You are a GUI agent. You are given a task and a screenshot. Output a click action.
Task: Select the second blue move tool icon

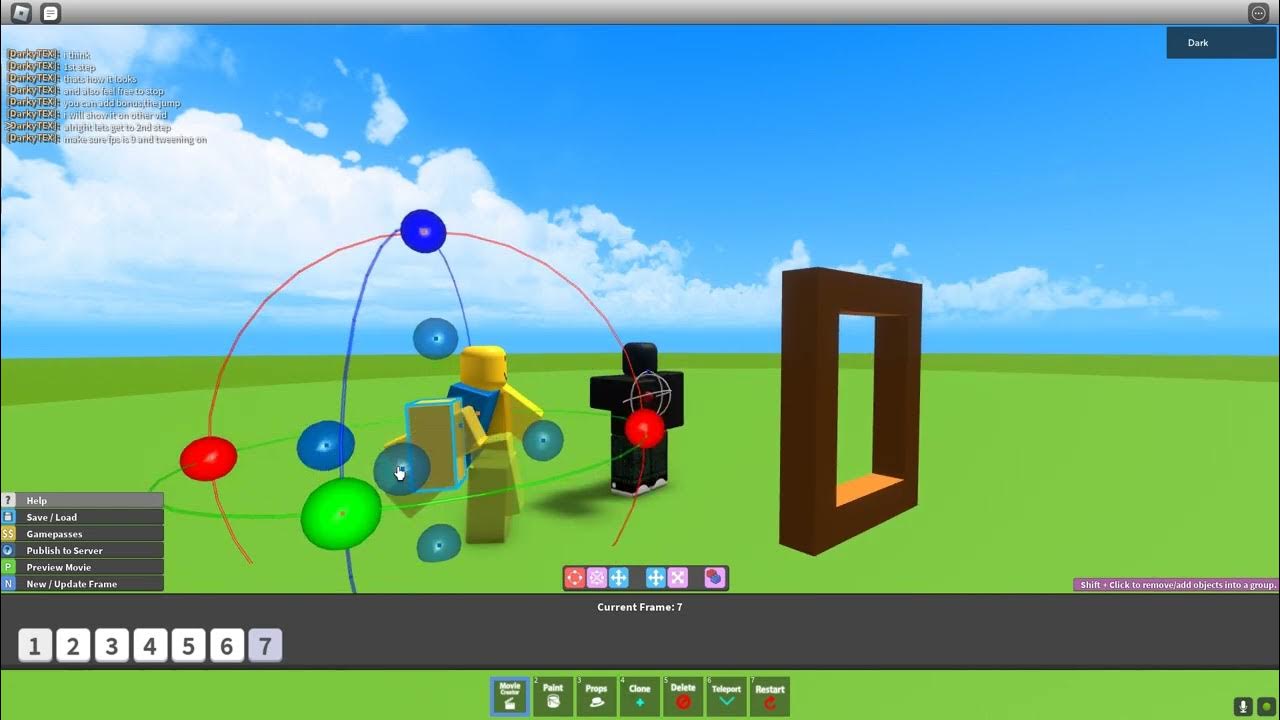(656, 577)
